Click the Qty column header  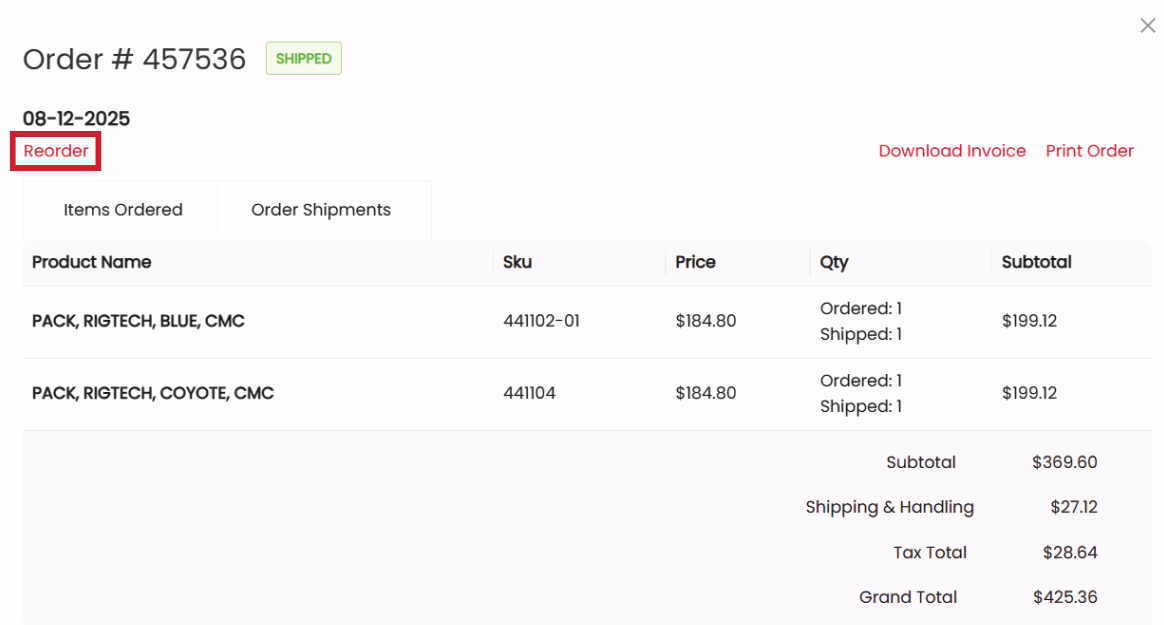tap(834, 262)
